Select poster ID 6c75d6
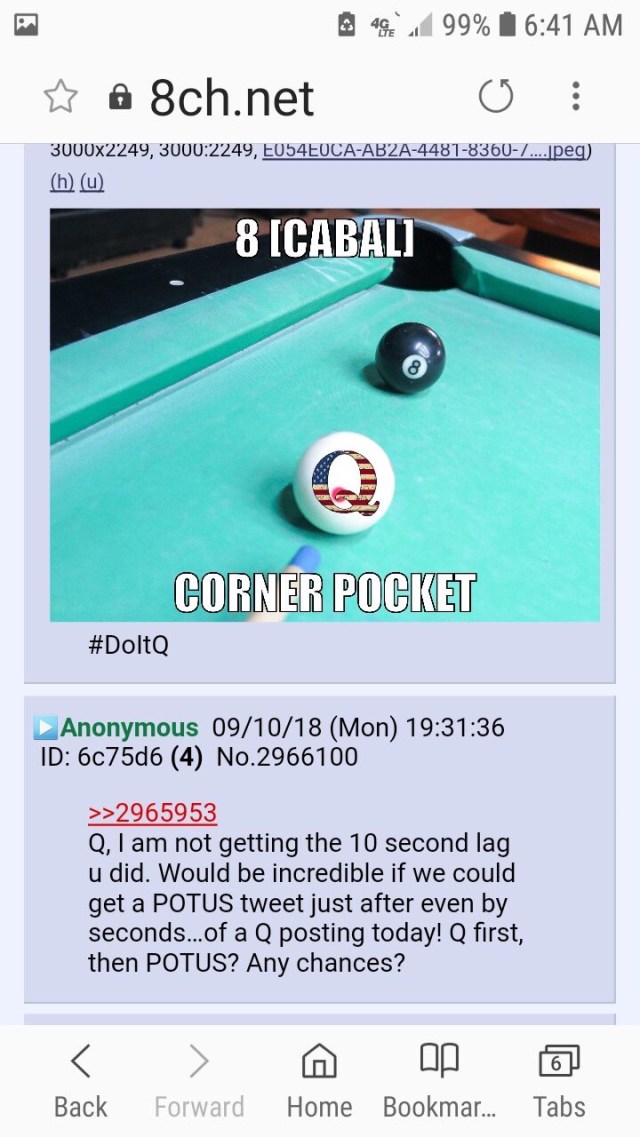The height and width of the screenshot is (1137, 640). tap(102, 757)
